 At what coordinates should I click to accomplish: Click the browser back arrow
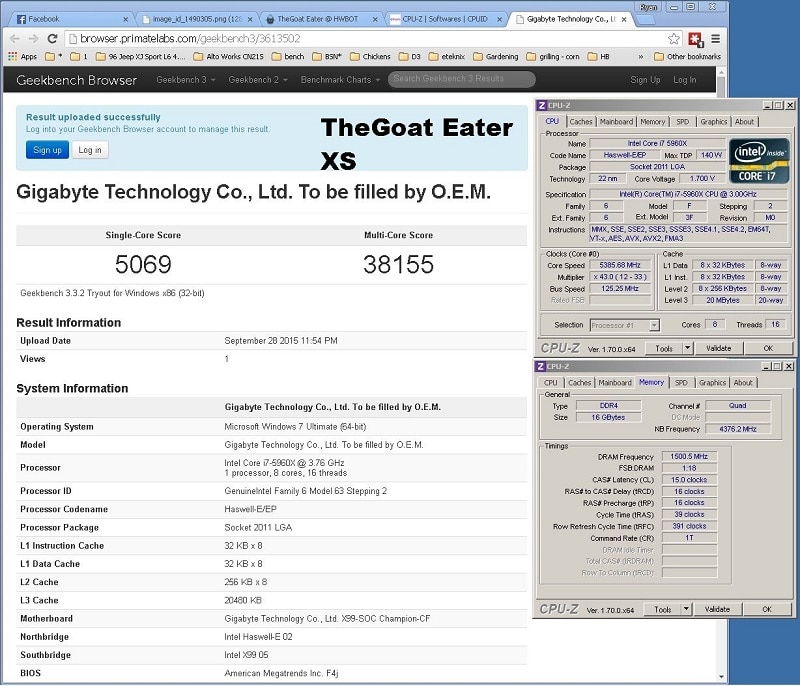(15, 39)
